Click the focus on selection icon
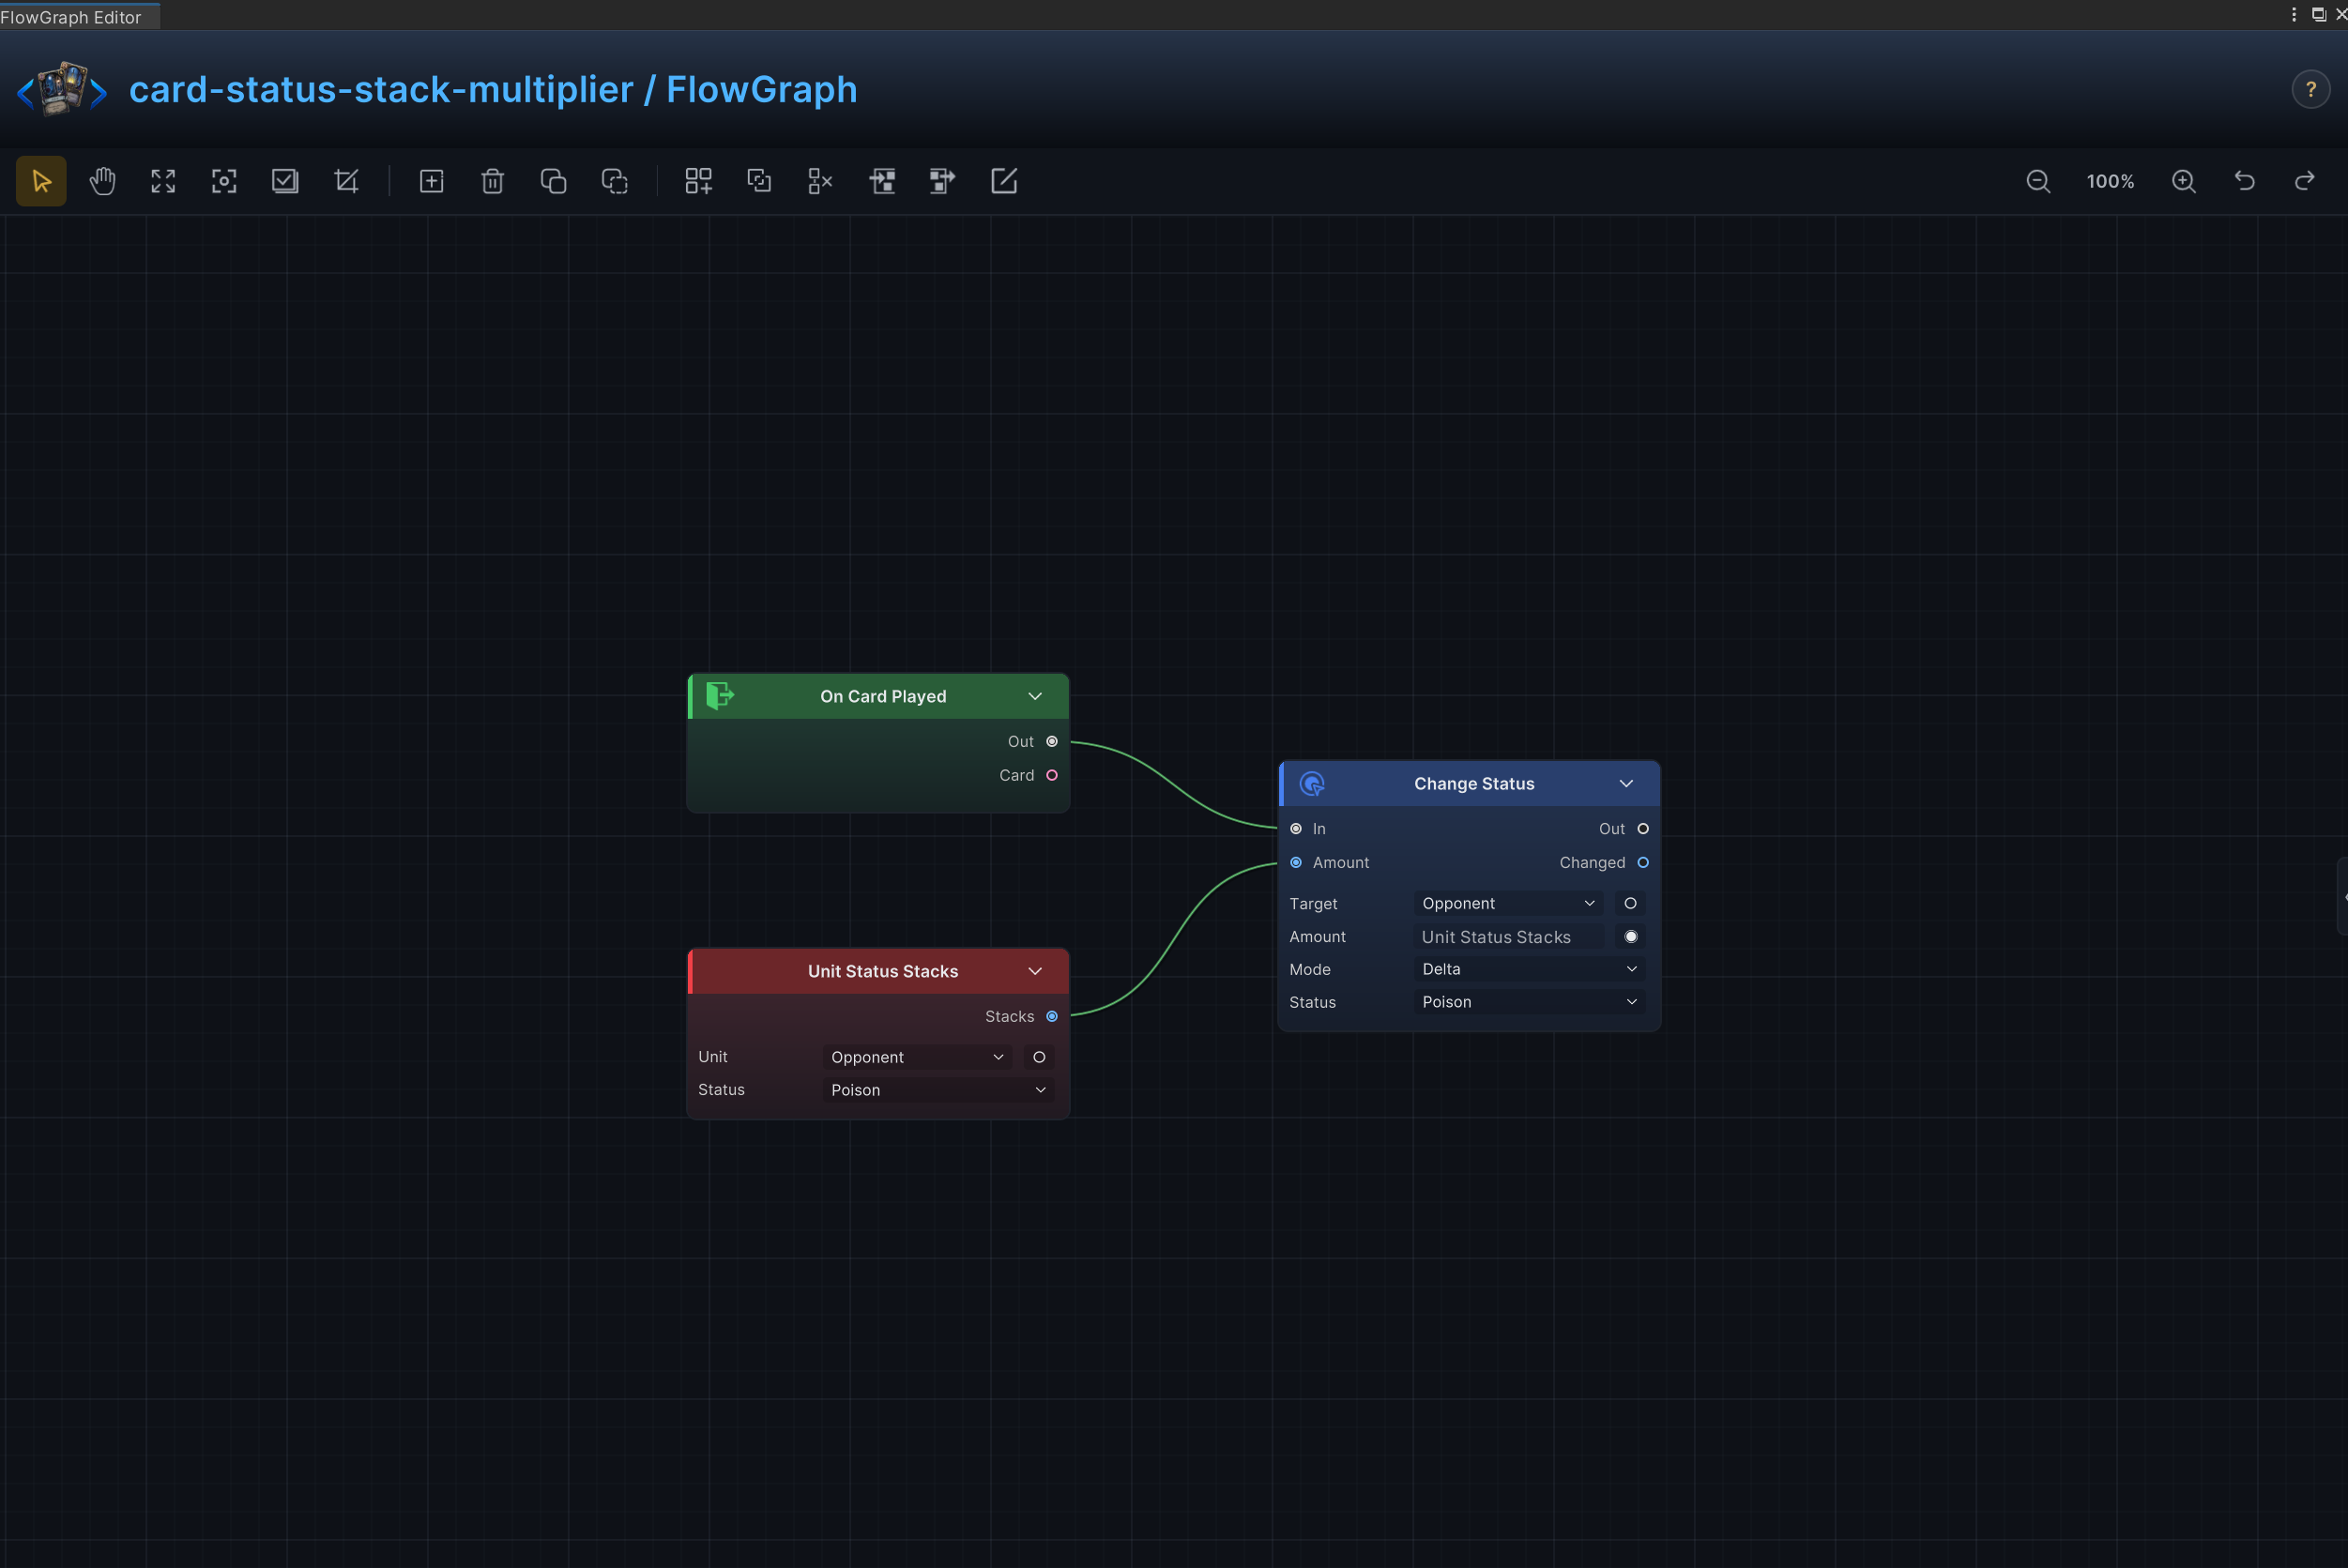 224,181
